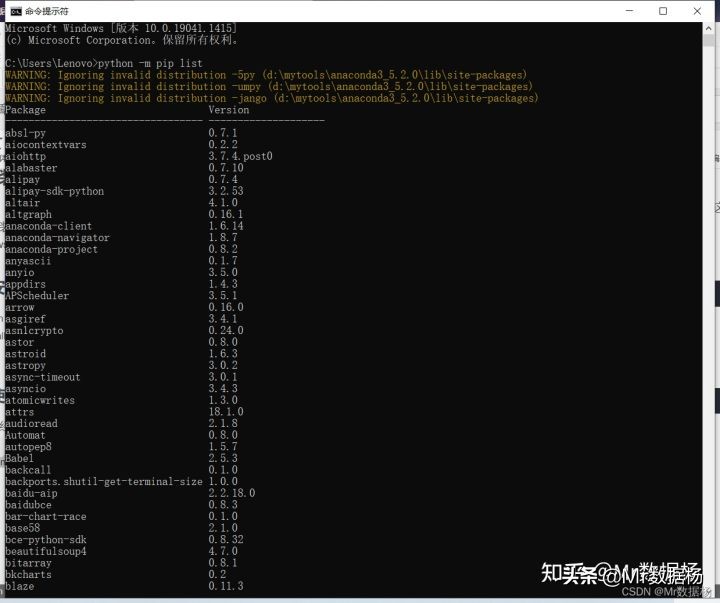Click the 'backcall' package name
This screenshot has height=603, width=720.
click(28, 470)
